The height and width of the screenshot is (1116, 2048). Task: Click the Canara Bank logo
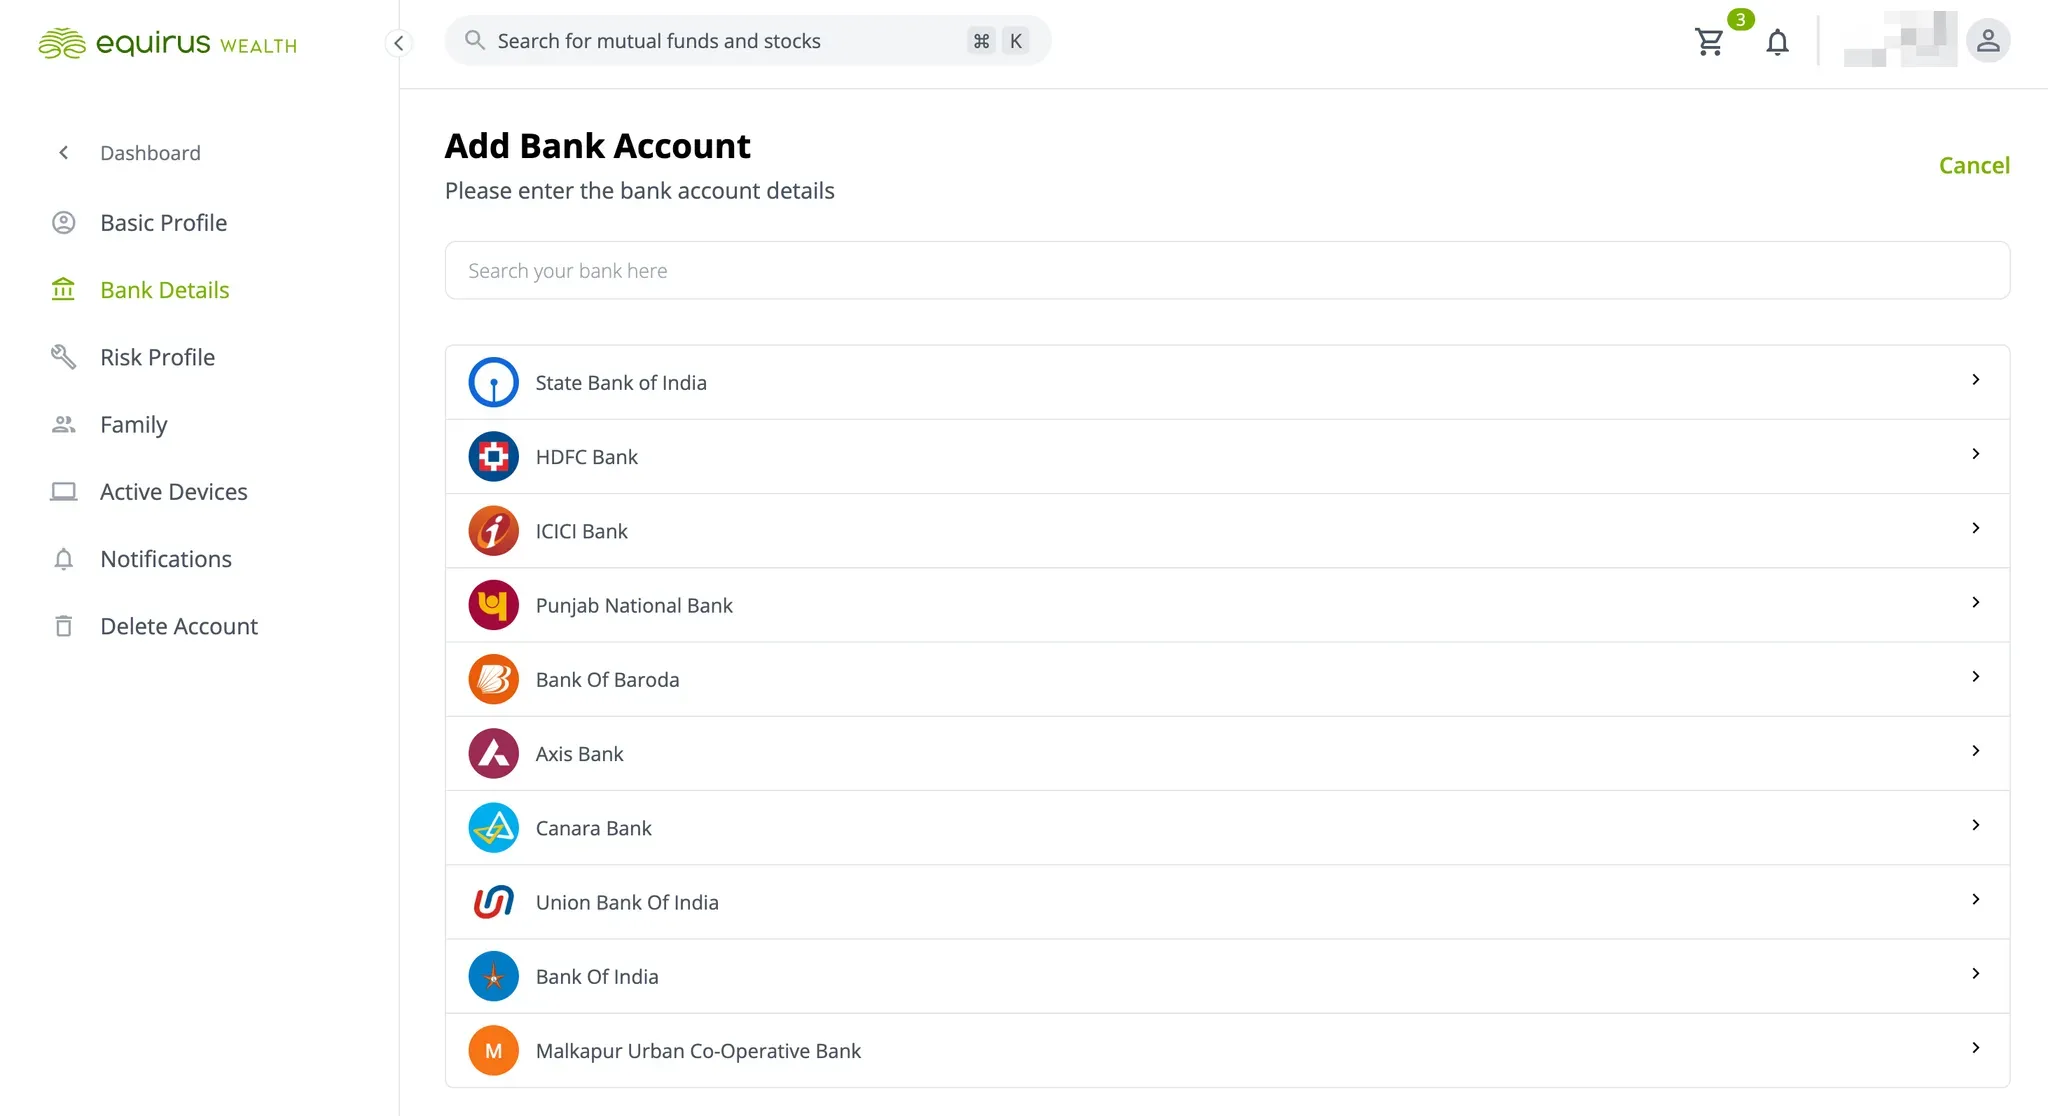(x=494, y=827)
